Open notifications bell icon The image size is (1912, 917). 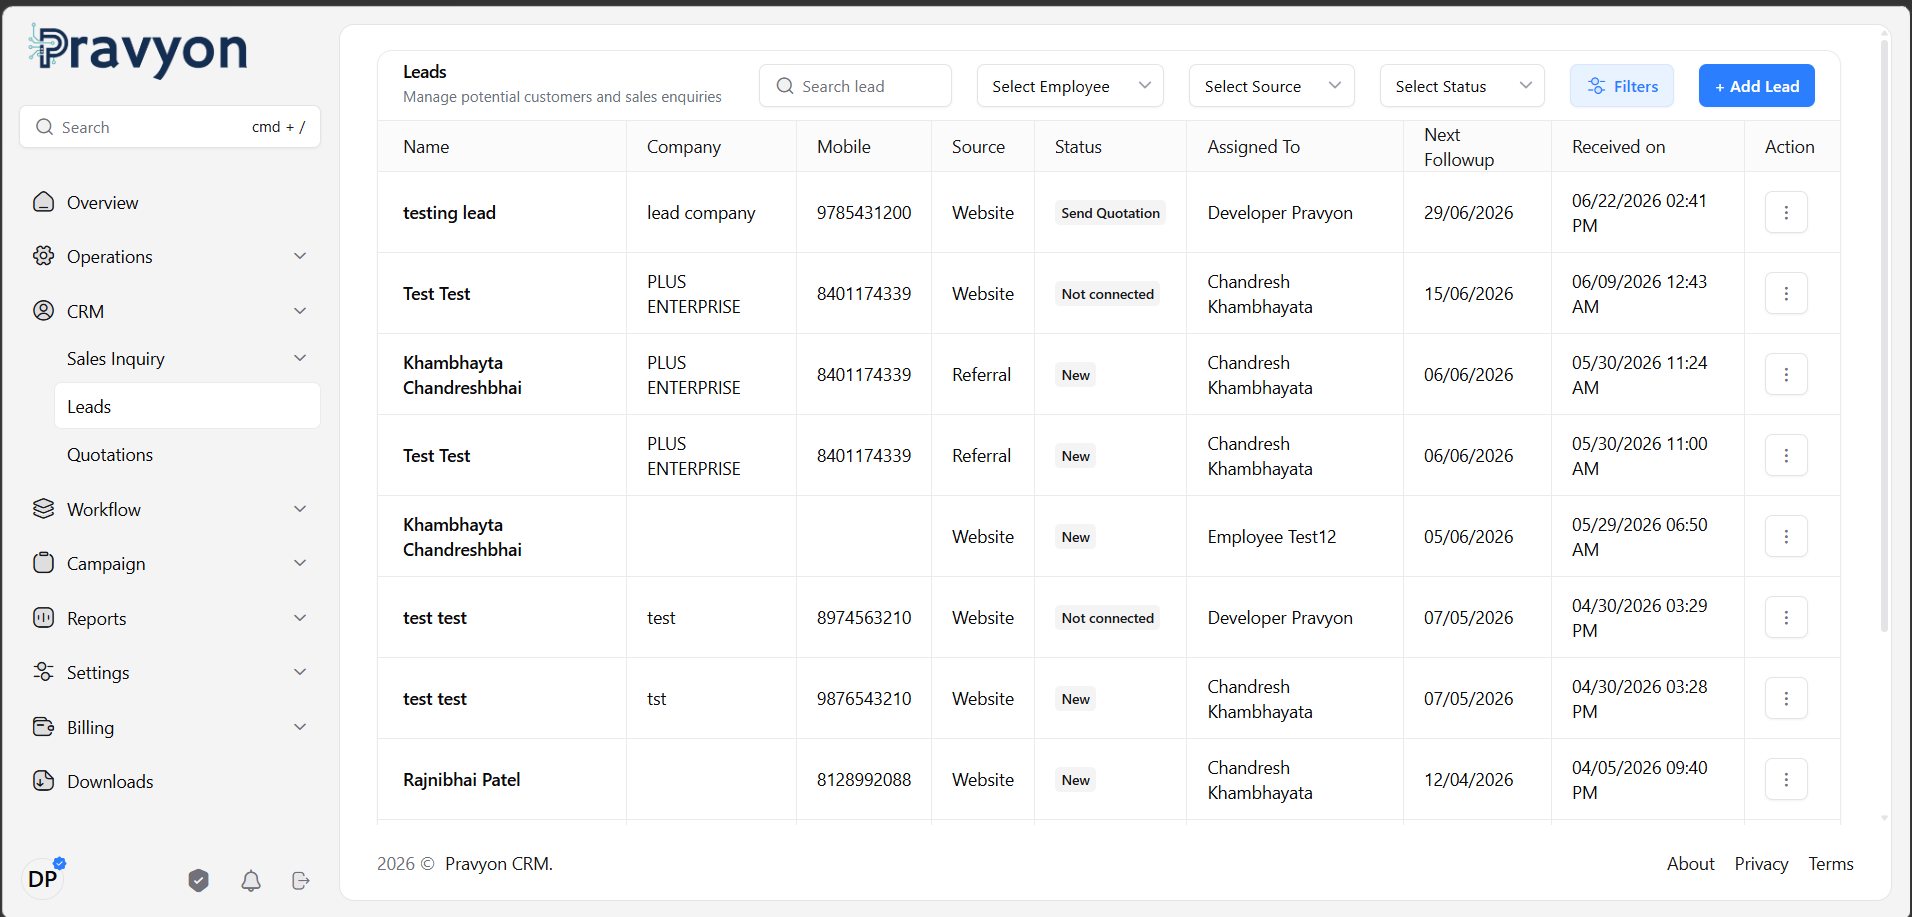(251, 880)
